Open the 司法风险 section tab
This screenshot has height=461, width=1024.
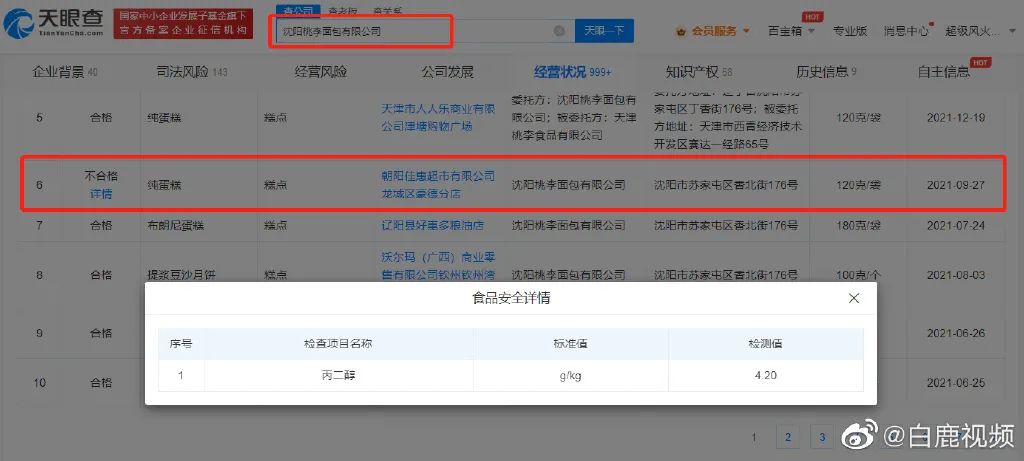192,72
